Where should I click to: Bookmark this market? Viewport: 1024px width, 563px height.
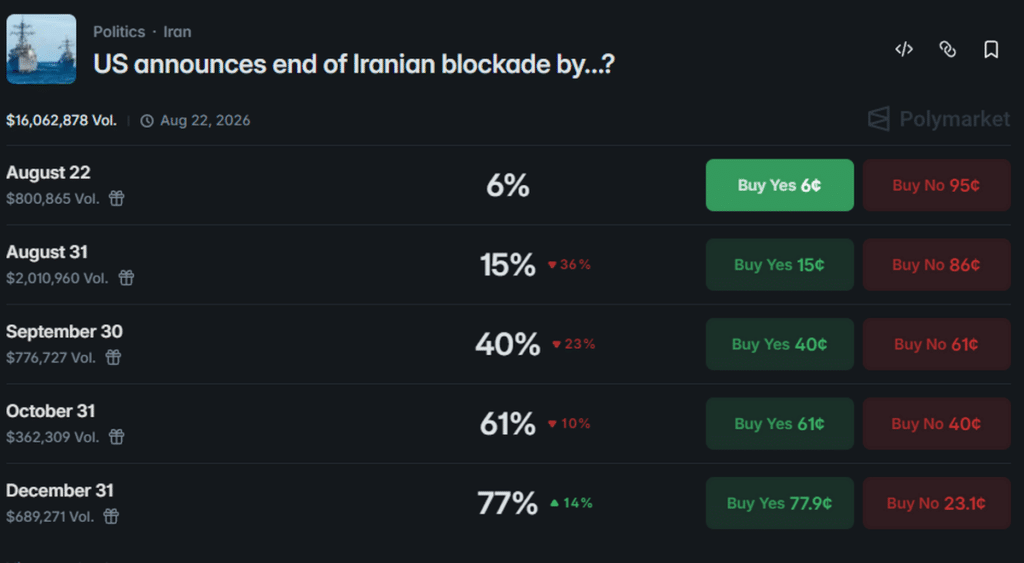pos(991,49)
